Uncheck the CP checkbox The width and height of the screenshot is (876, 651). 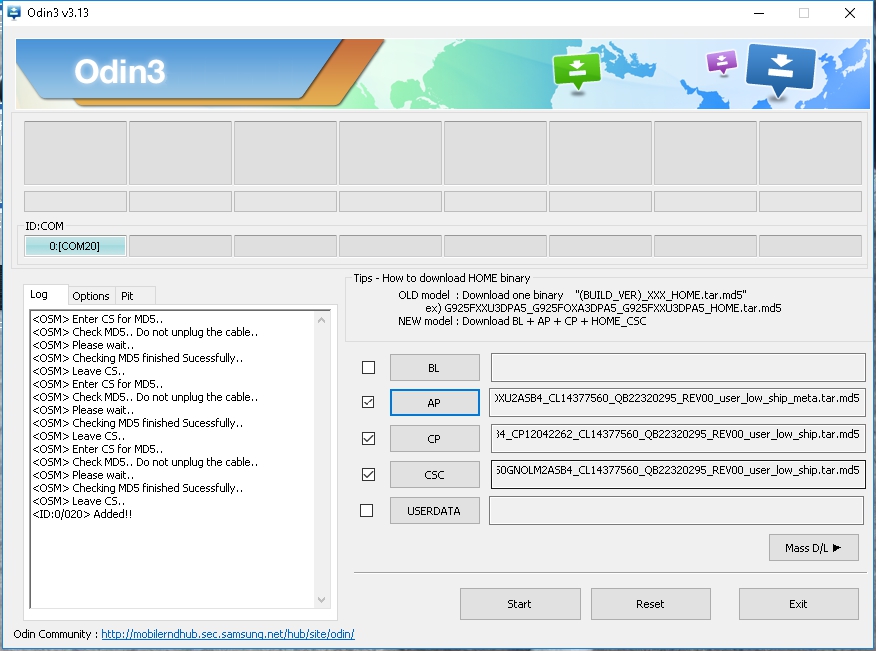pos(368,439)
